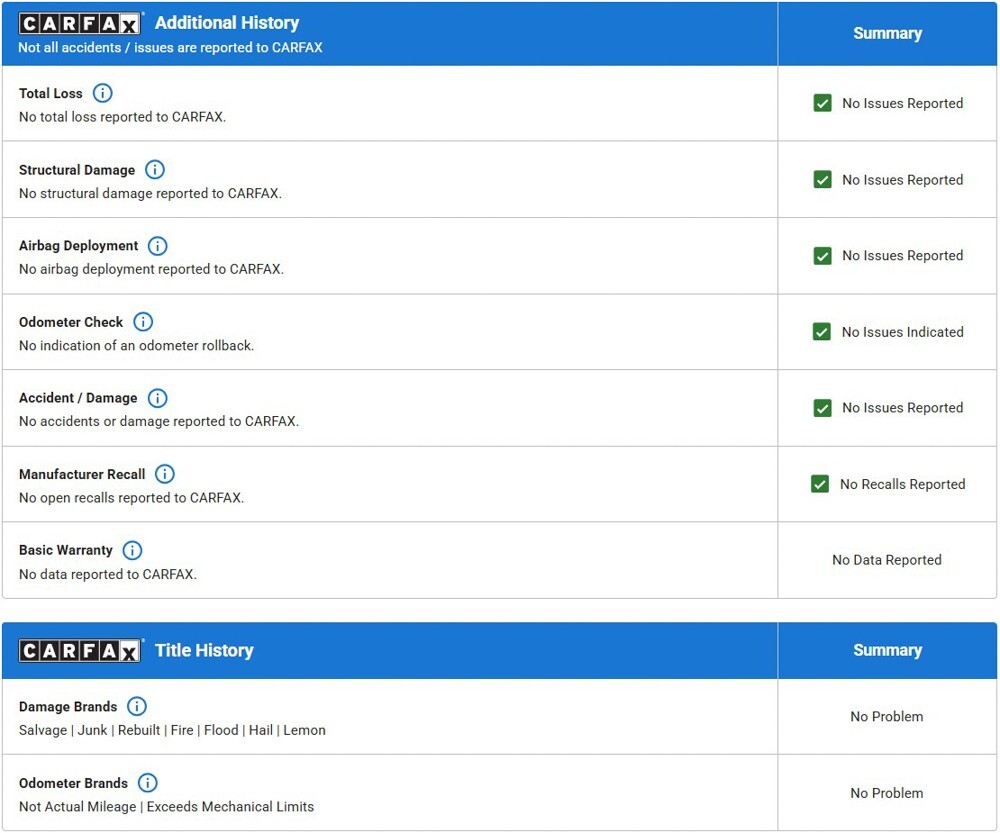Image resolution: width=1000 pixels, height=833 pixels.
Task: Click the Accident / Damage info icon
Action: pyautogui.click(x=157, y=398)
